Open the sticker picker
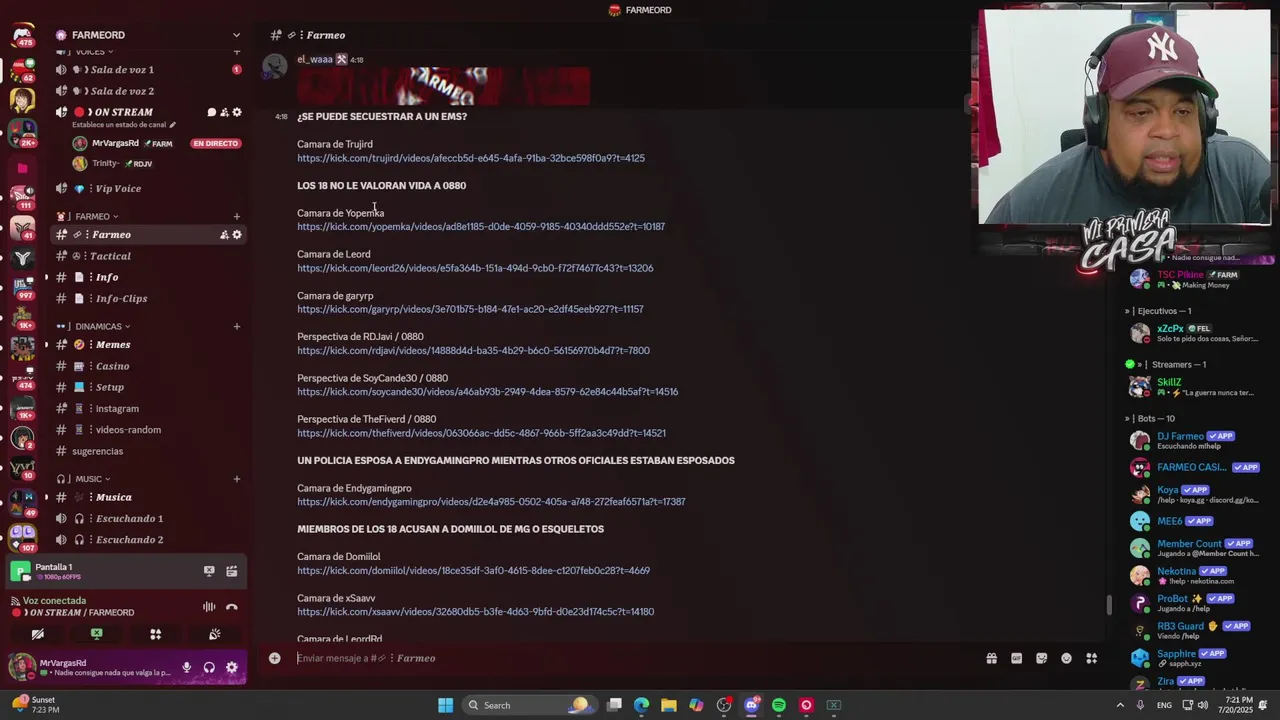Screen dimensions: 1280x720 (1041, 658)
